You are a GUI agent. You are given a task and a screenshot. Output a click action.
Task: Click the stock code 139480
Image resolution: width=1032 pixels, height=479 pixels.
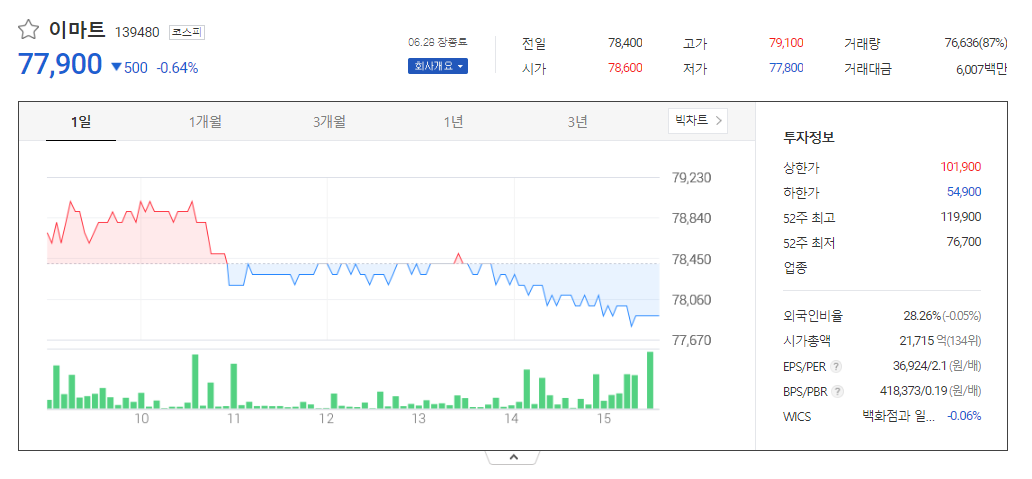click(x=137, y=32)
